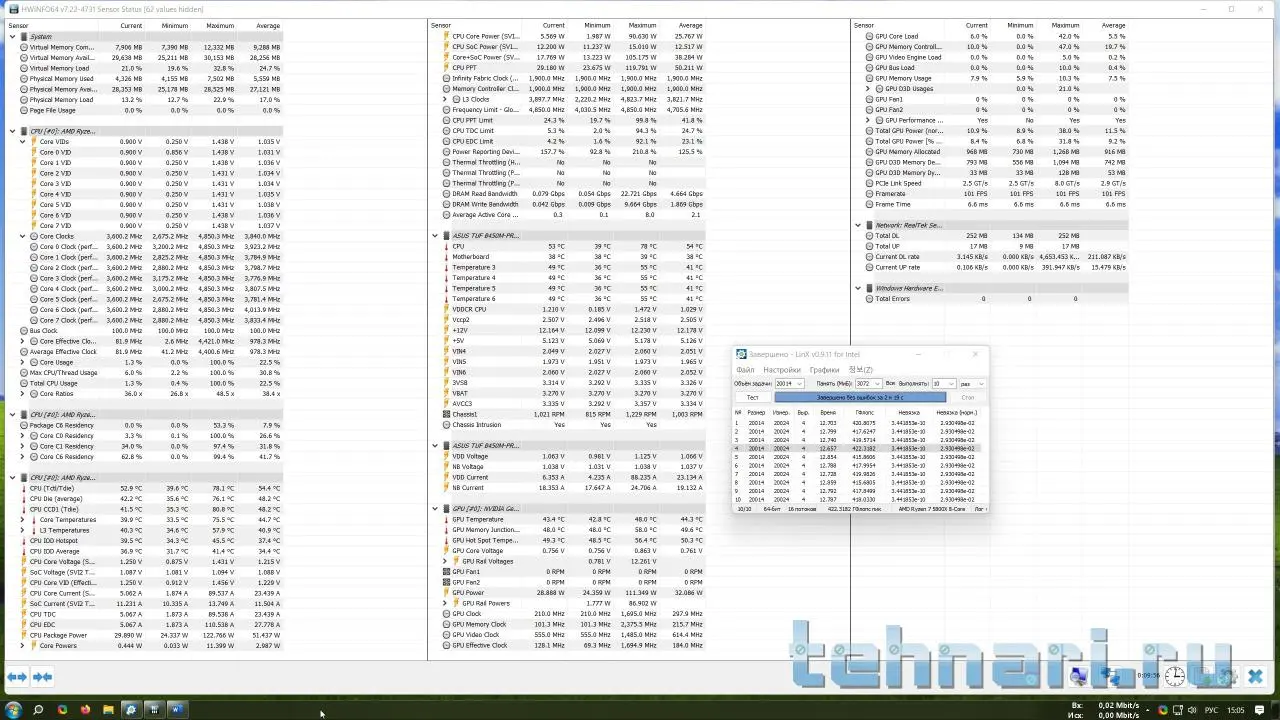The image size is (1280, 720).
Task: Open HWiNFO sensor settings gear icon
Action: 1227,677
